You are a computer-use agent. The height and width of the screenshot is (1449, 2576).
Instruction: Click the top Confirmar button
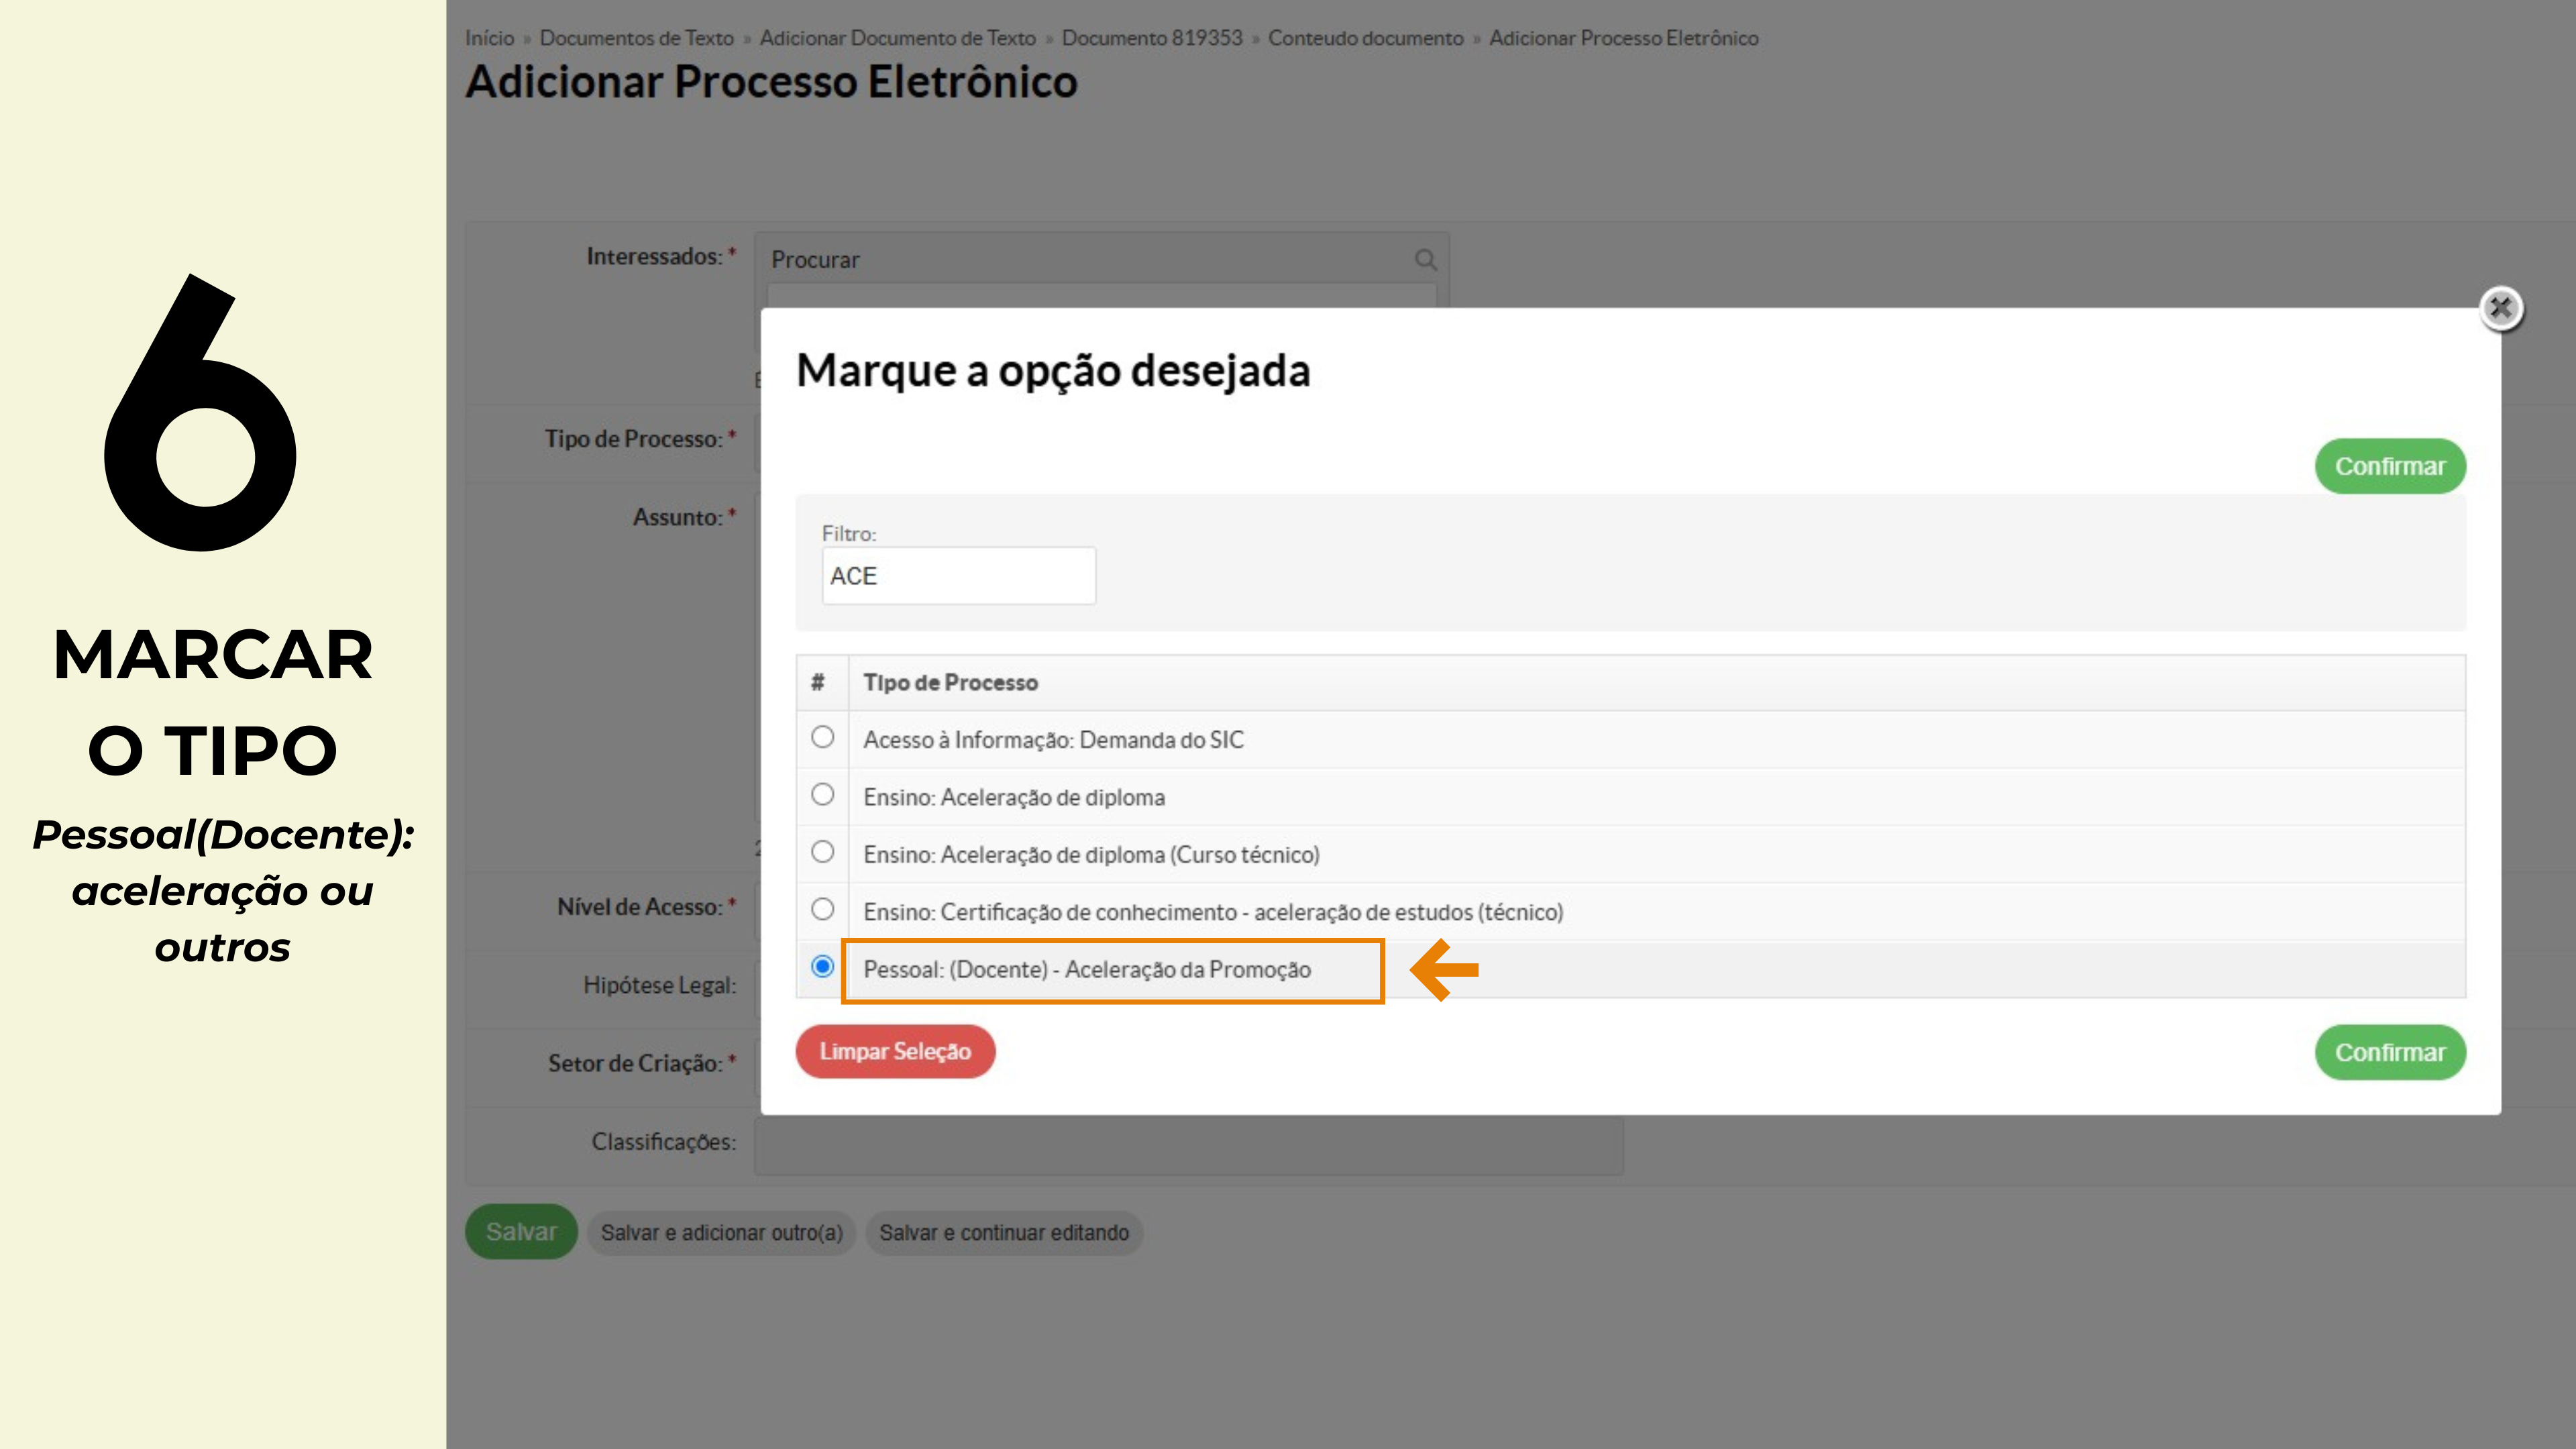2389,467
